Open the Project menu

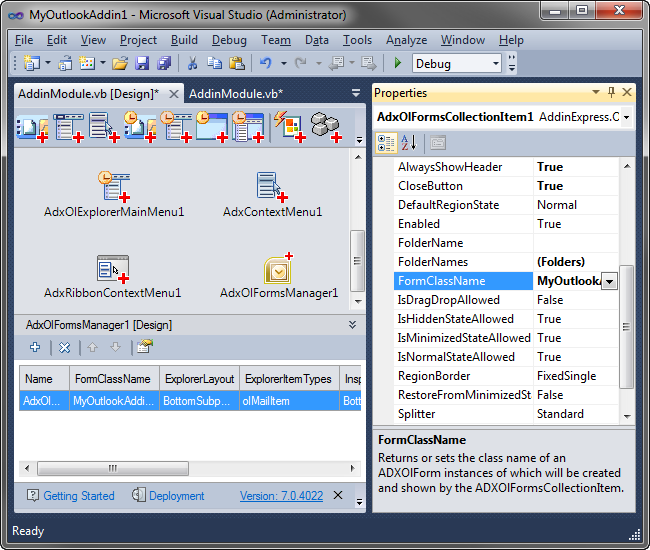click(x=138, y=40)
